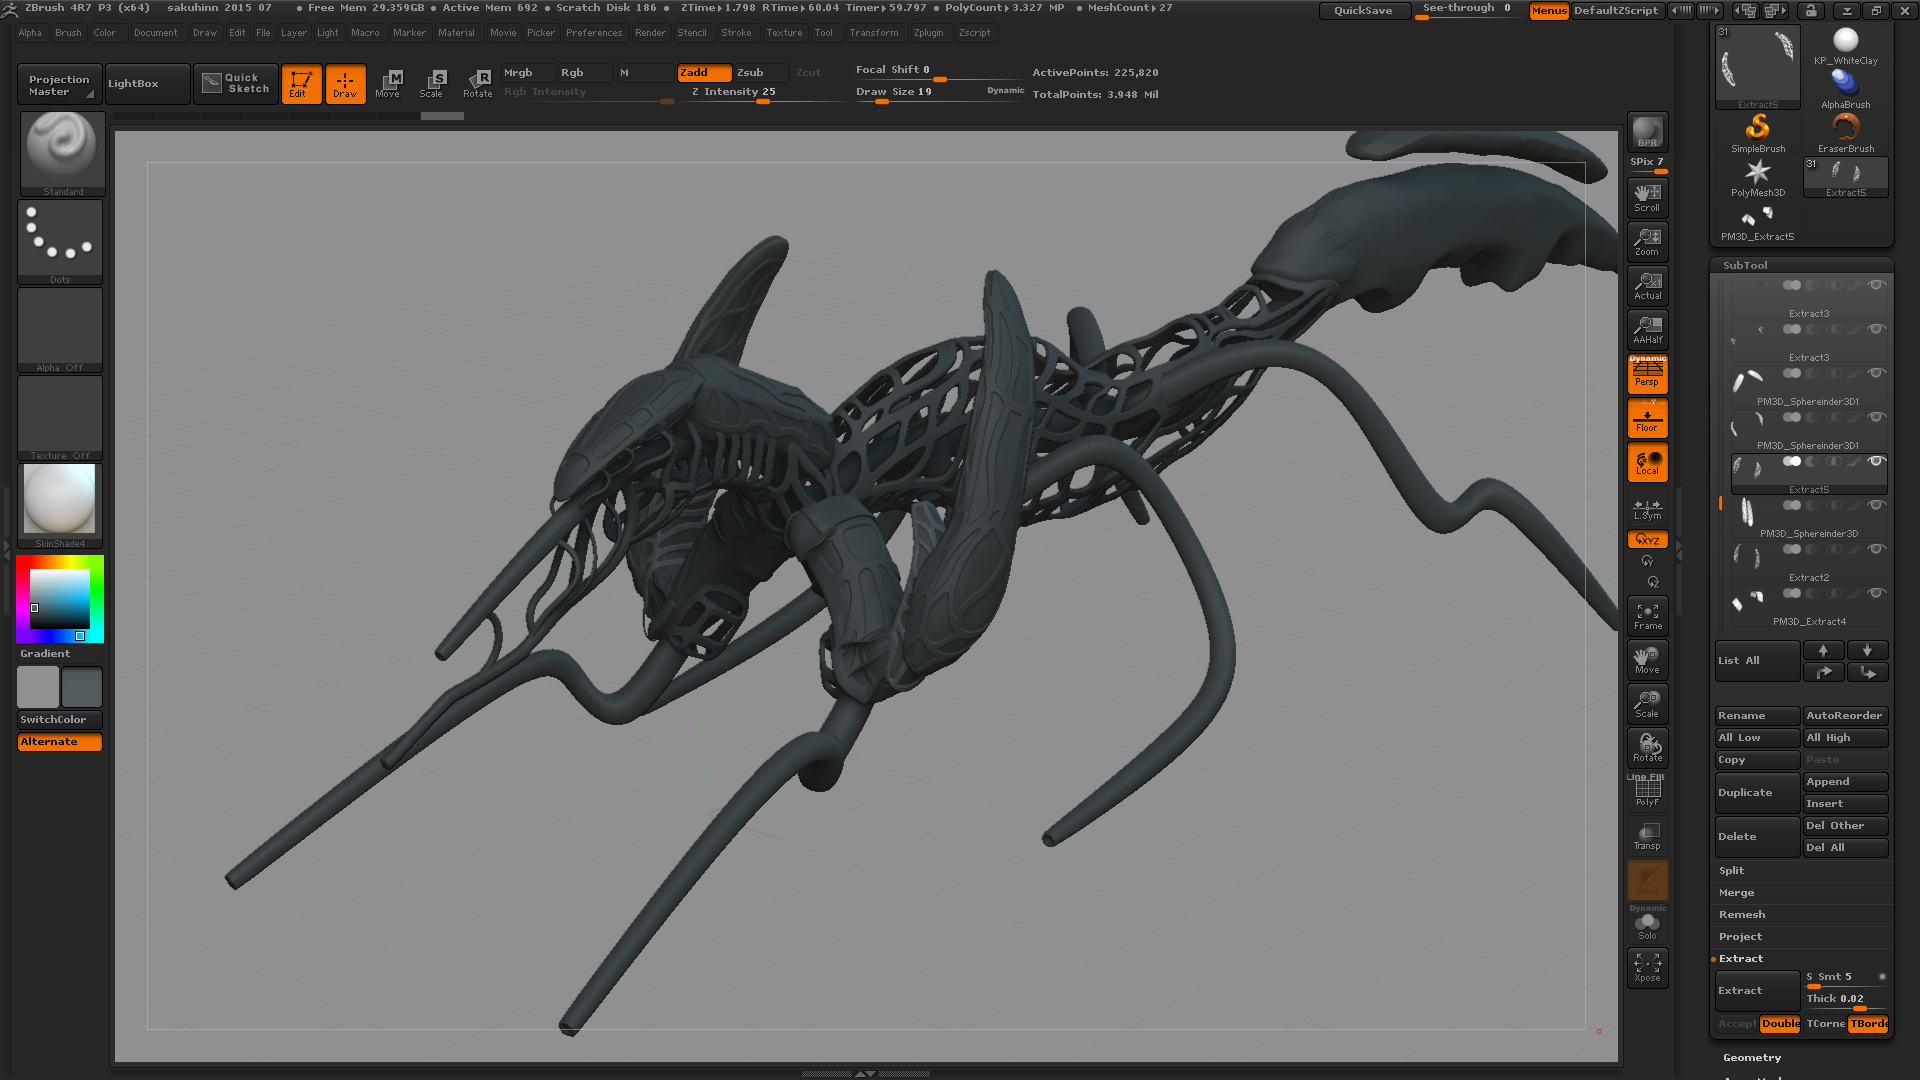Click the right shelf Rotate view icon
This screenshot has height=1080, width=1920.
(x=1647, y=747)
